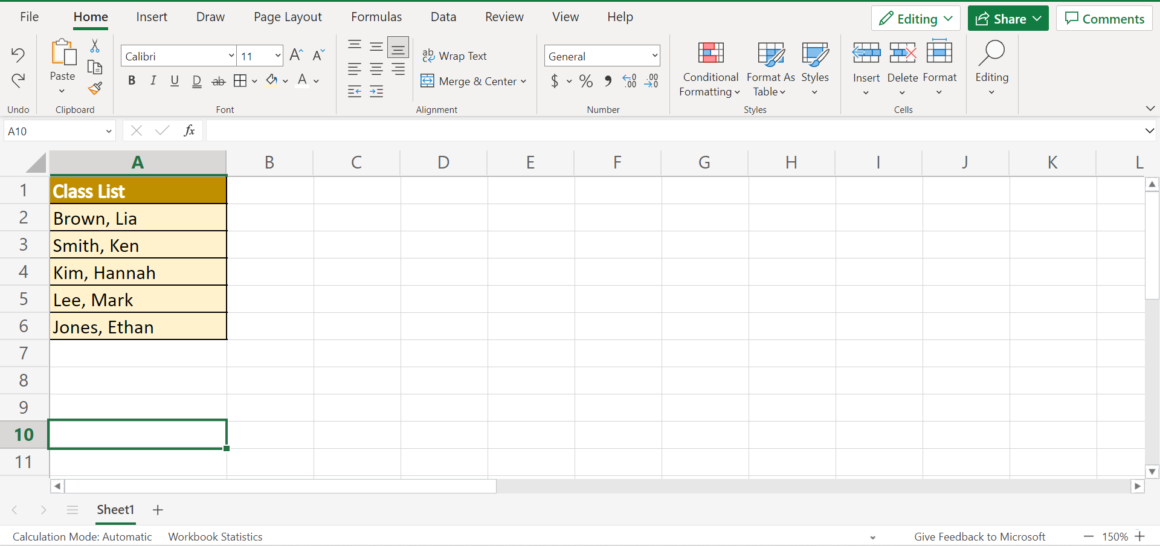This screenshot has width=1160, height=546.
Task: Align cell text to the left
Action: coord(354,69)
